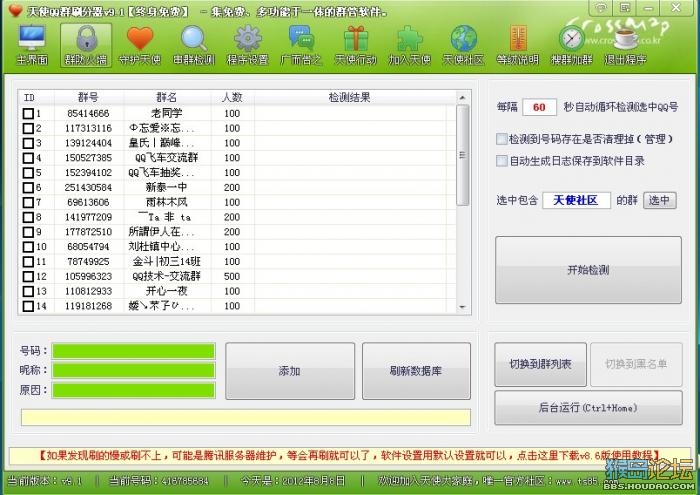Click the 60 seconds interval field
Image resolution: width=700 pixels, height=495 pixels.
[539, 107]
